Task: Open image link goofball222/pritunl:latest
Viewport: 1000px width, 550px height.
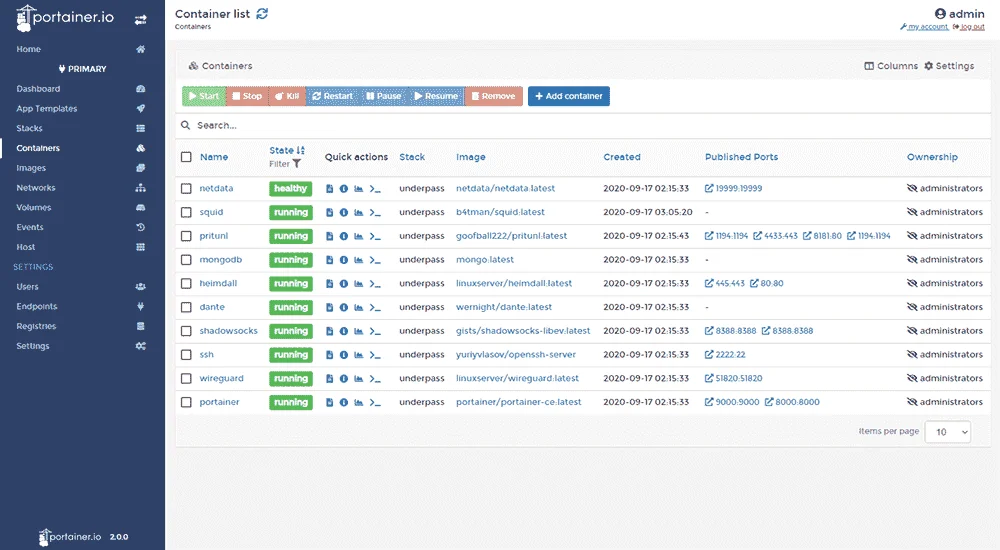Action: coord(511,236)
